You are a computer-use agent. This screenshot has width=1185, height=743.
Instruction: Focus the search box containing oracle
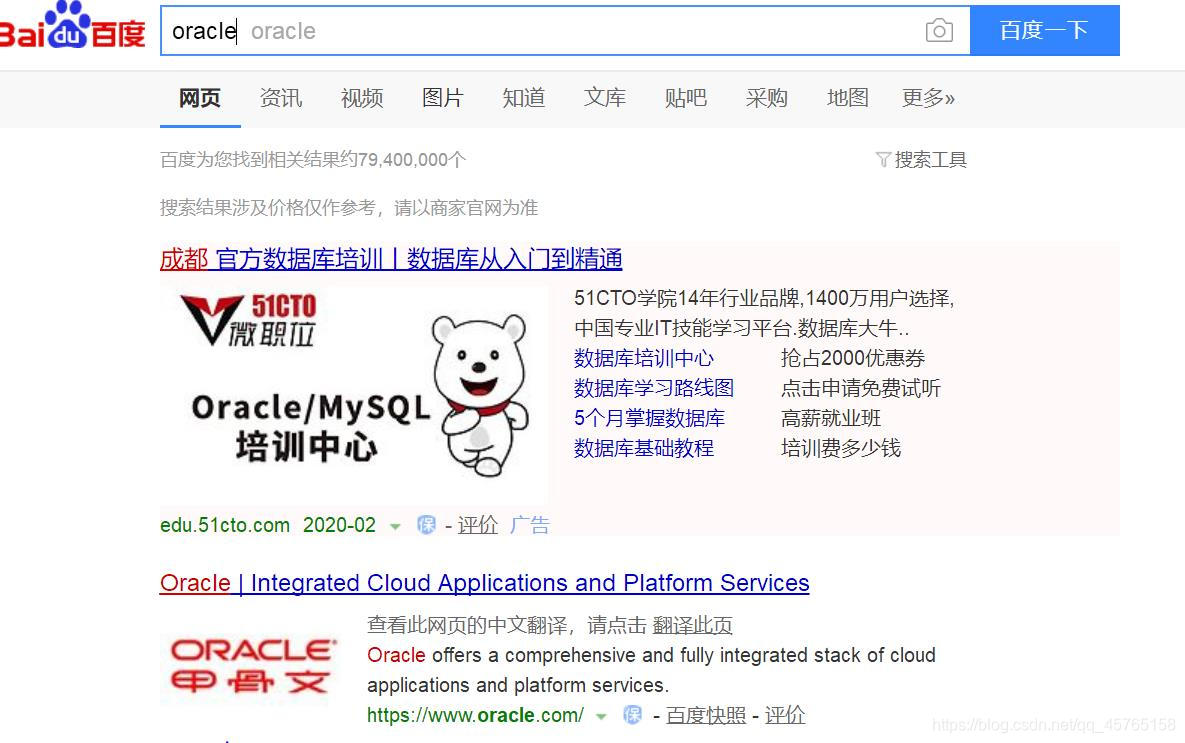[565, 31]
